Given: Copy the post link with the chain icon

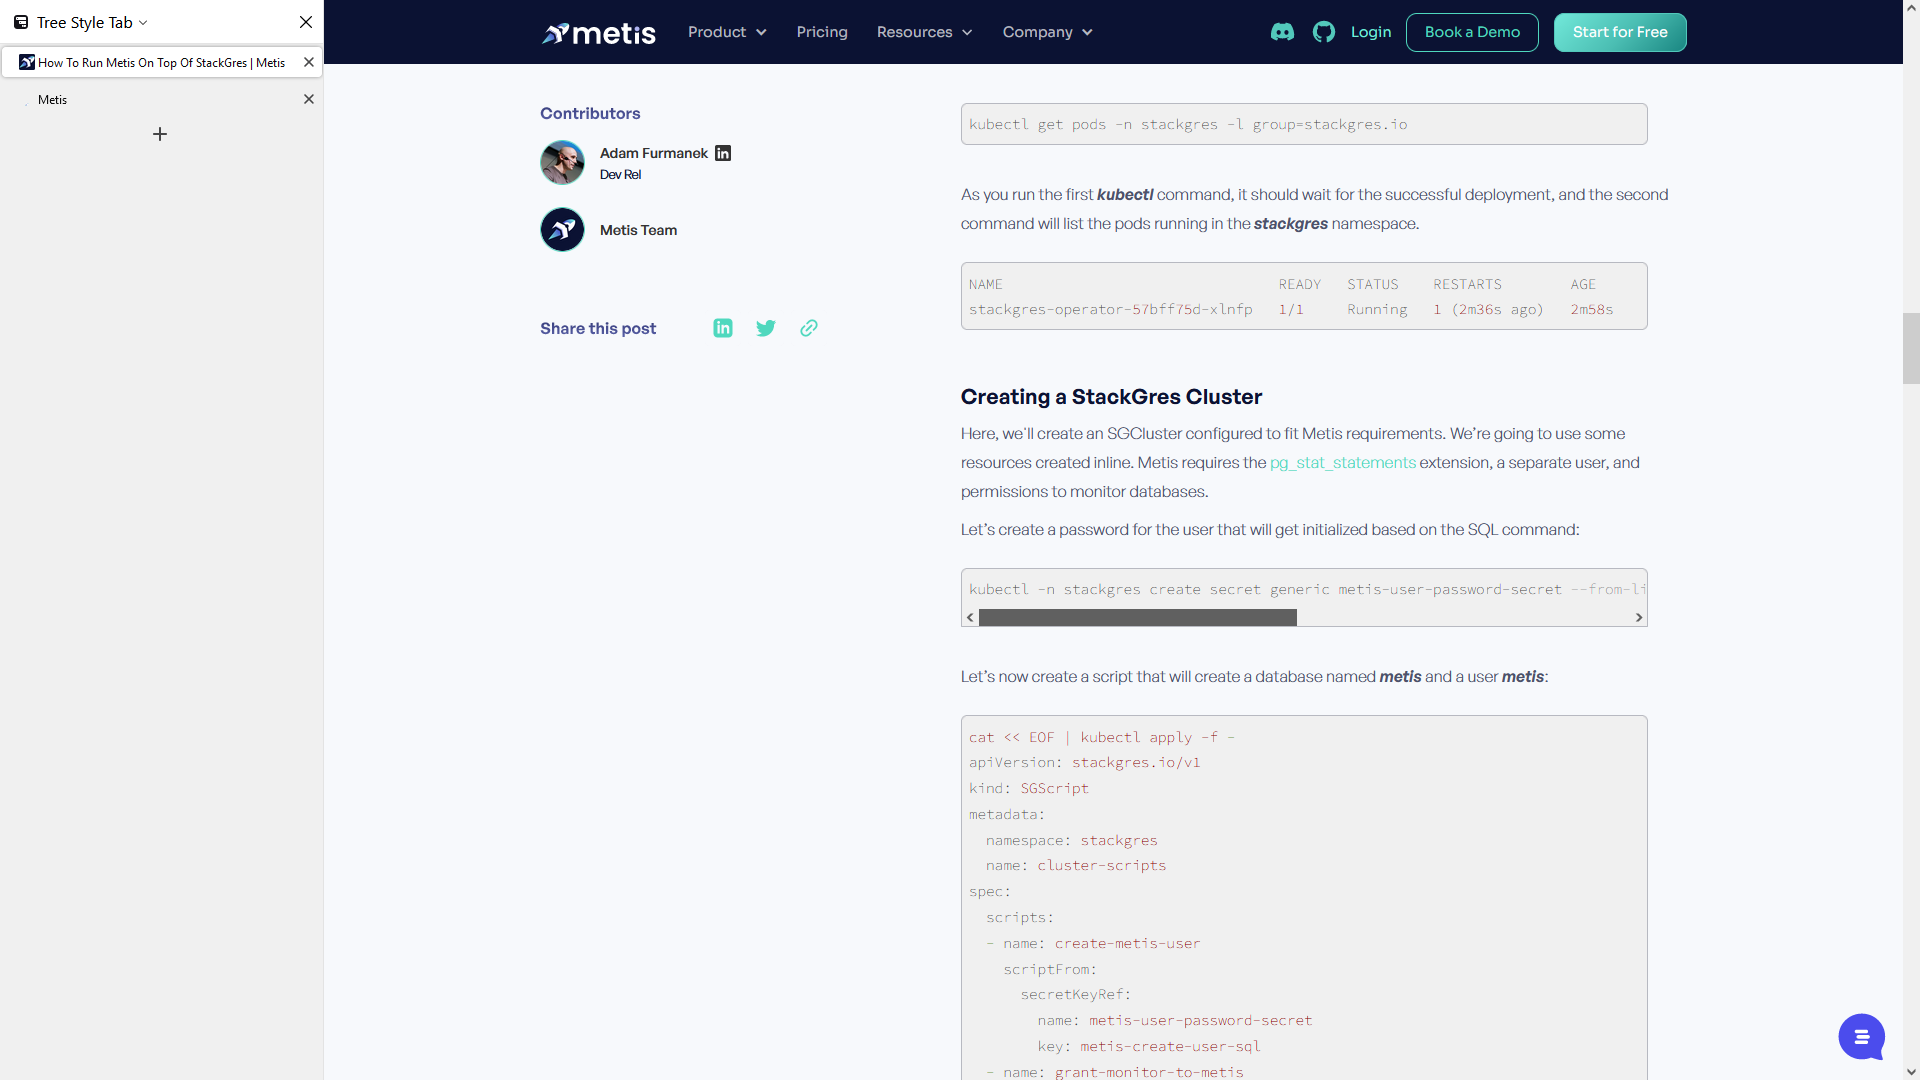Looking at the screenshot, I should coord(809,328).
